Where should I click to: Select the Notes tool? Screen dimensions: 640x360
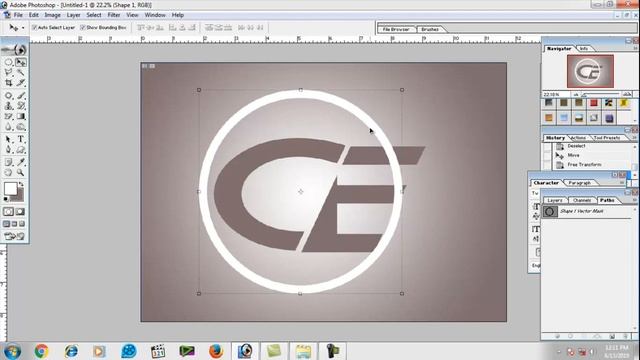(8, 162)
